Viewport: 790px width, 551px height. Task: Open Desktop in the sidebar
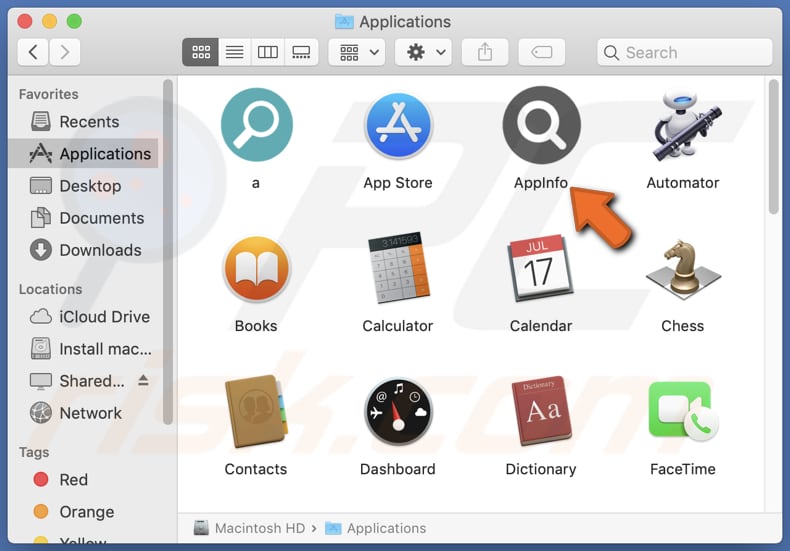pos(83,186)
